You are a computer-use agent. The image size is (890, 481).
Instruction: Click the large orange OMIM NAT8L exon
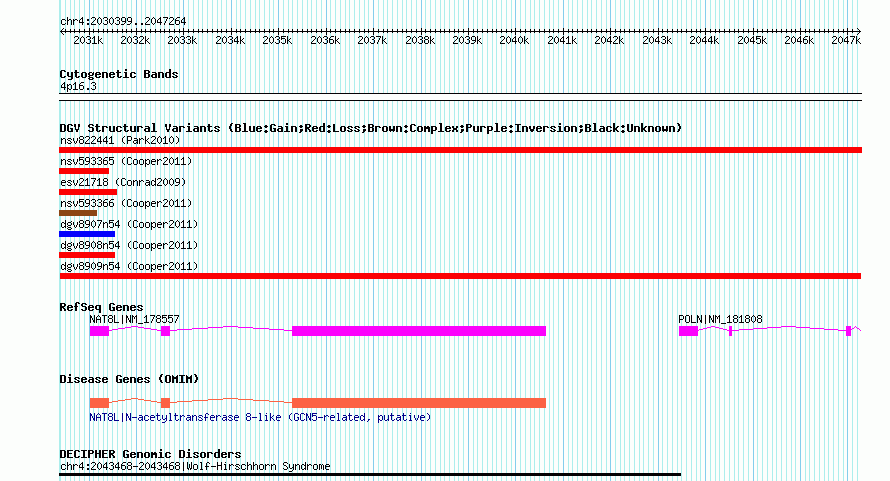419,403
